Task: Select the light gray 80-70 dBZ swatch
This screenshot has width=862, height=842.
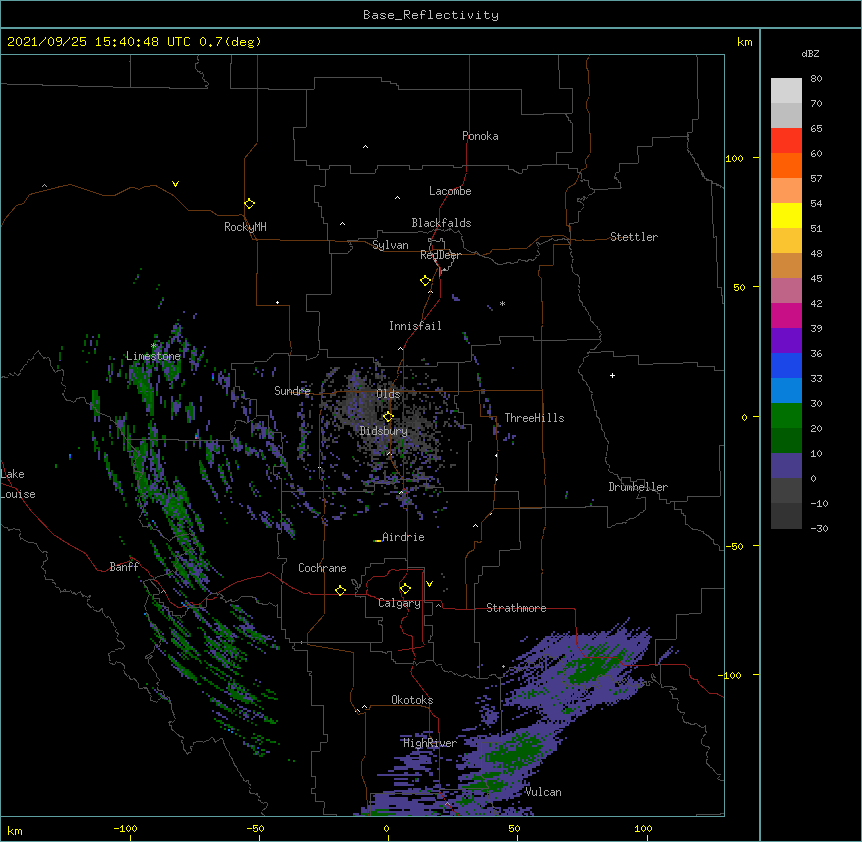Action: click(786, 91)
